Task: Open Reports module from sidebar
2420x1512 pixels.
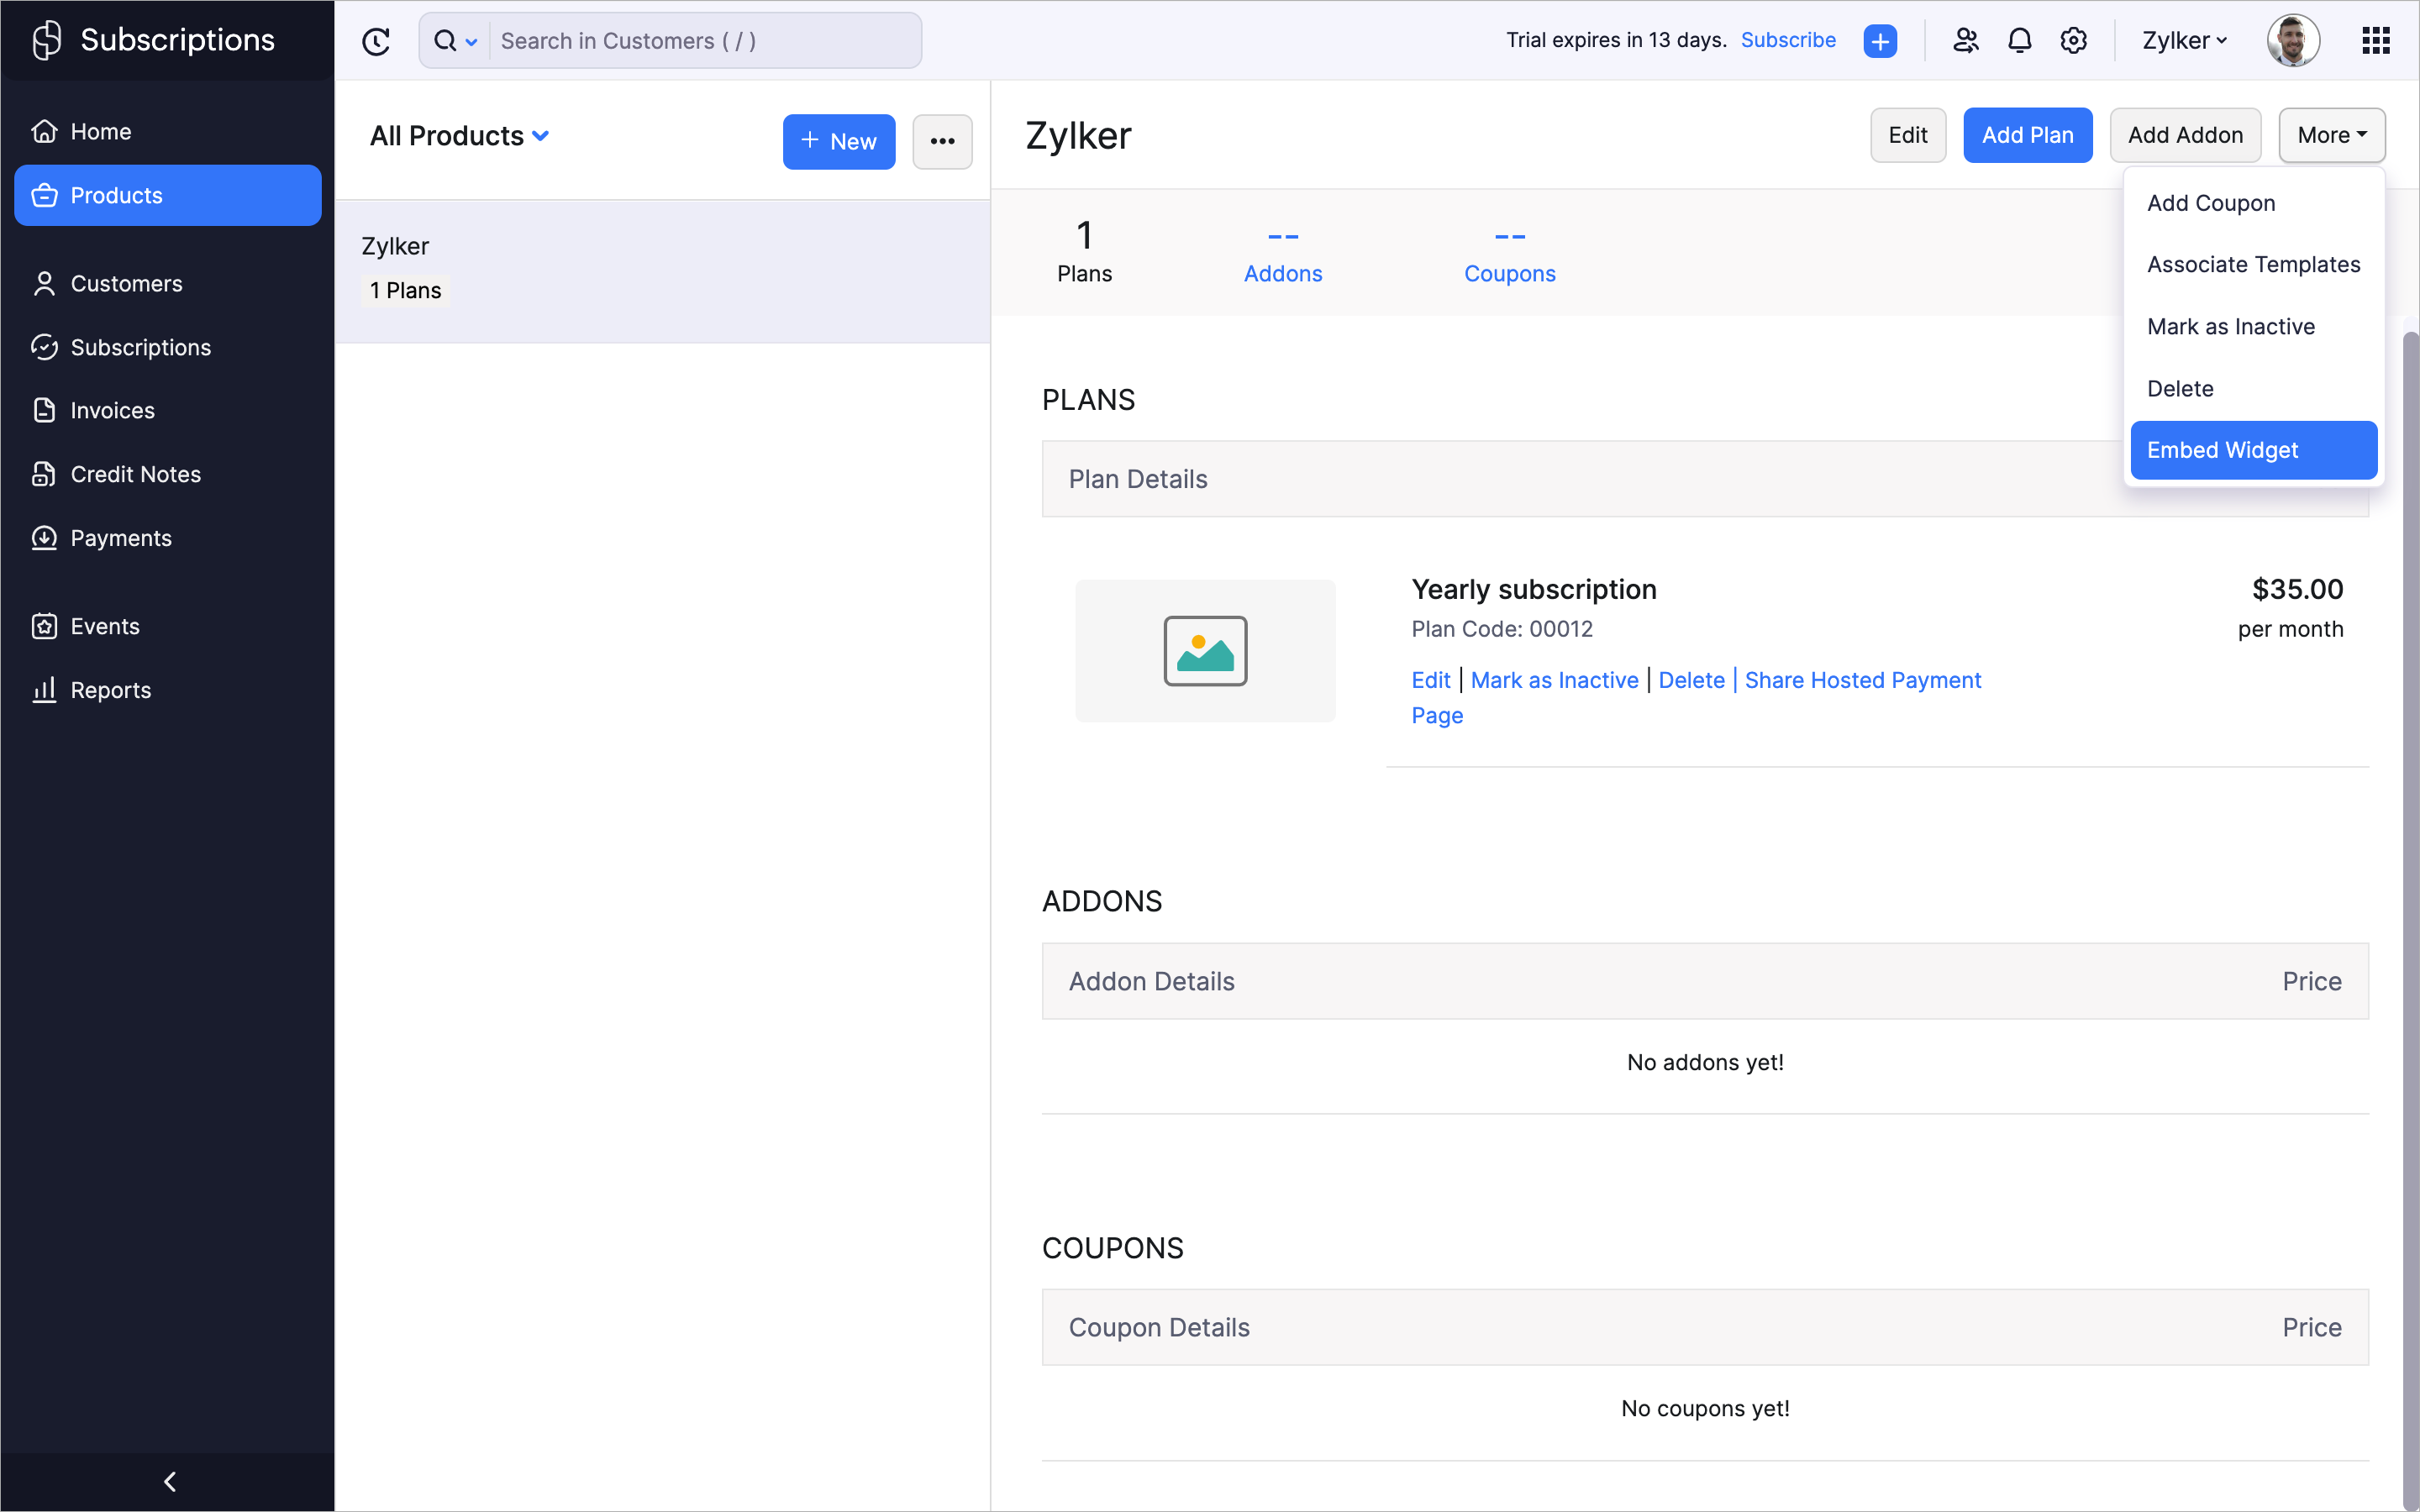Action: point(168,691)
